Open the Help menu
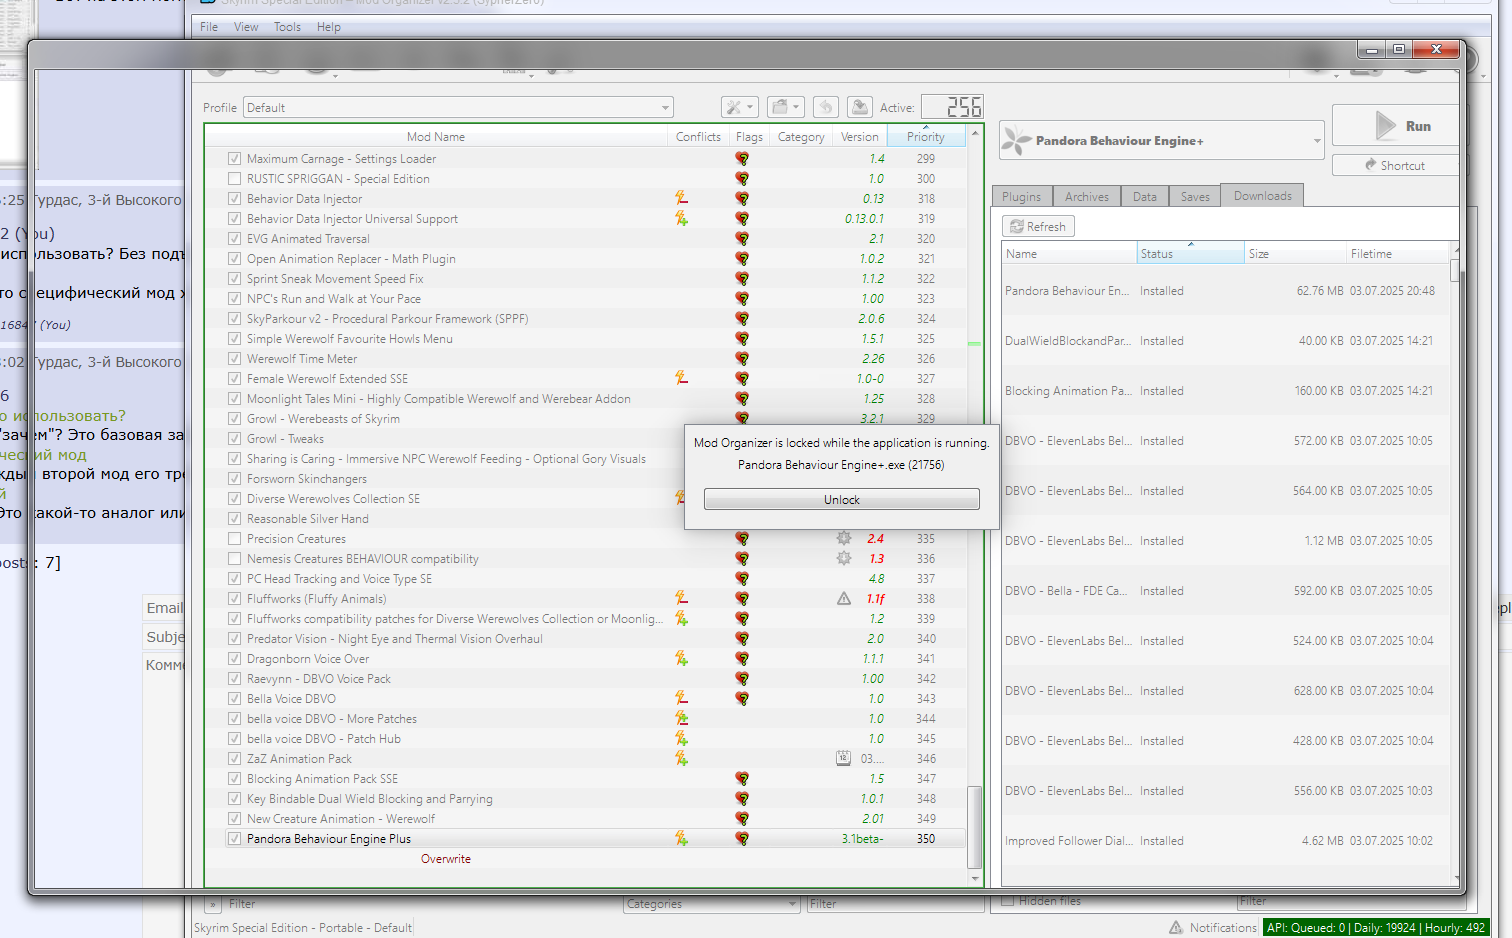 tap(329, 27)
